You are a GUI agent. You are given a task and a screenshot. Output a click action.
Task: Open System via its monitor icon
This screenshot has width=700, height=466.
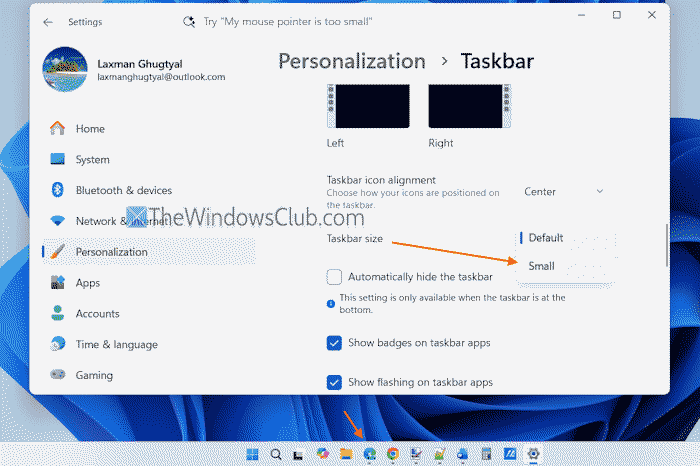pyautogui.click(x=57, y=159)
